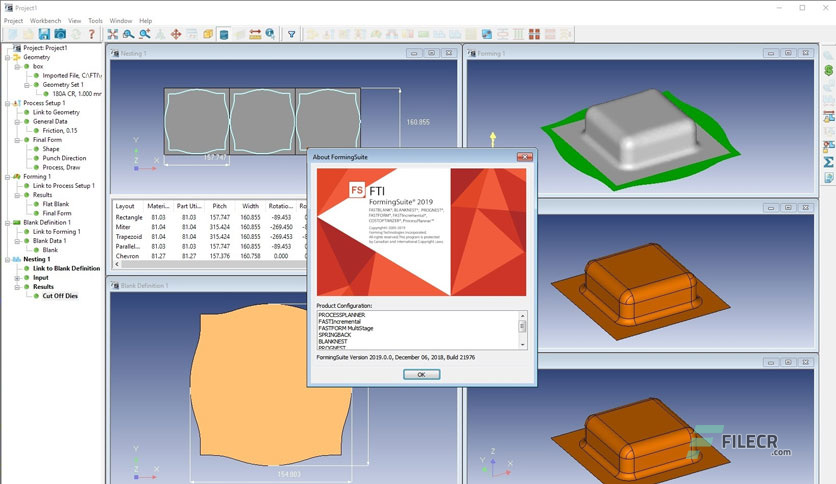Select SPRINGBACK in Product Configuration list

(335, 335)
